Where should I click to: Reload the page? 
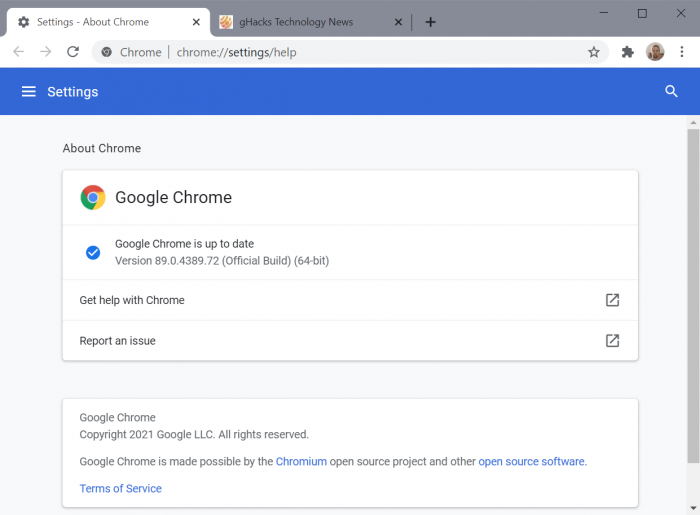point(72,52)
